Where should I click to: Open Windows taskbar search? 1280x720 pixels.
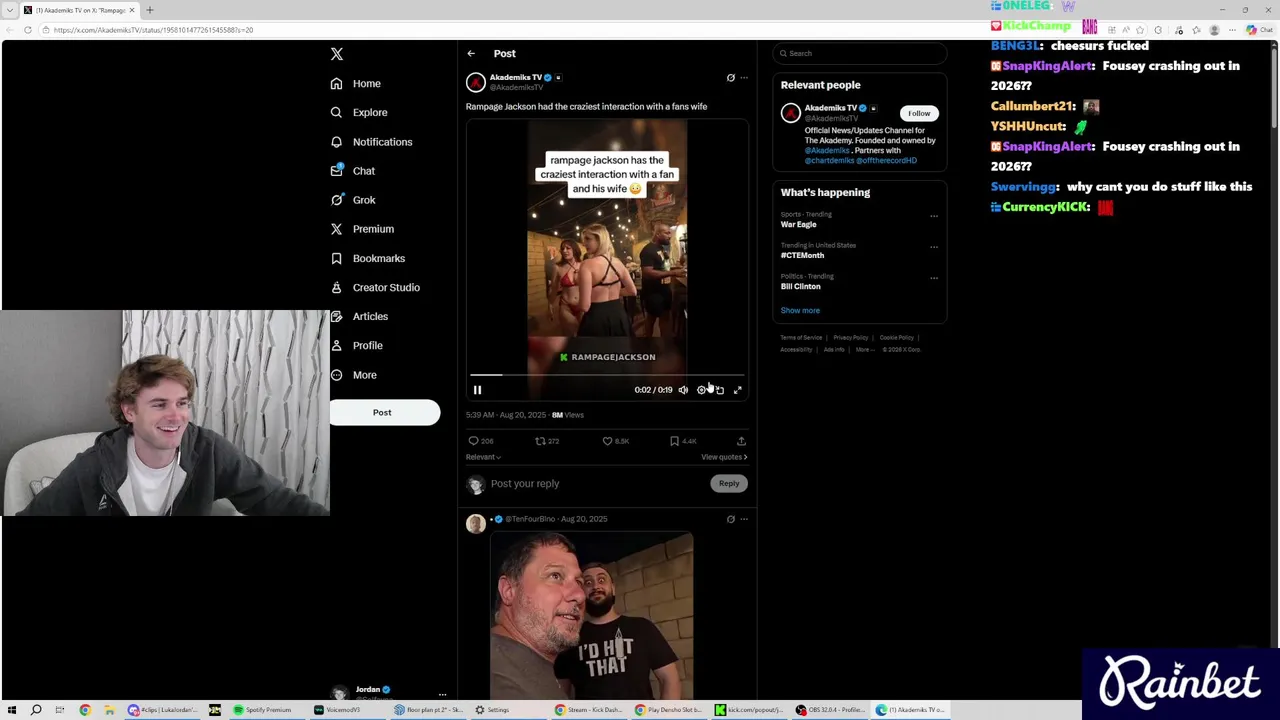[36, 710]
